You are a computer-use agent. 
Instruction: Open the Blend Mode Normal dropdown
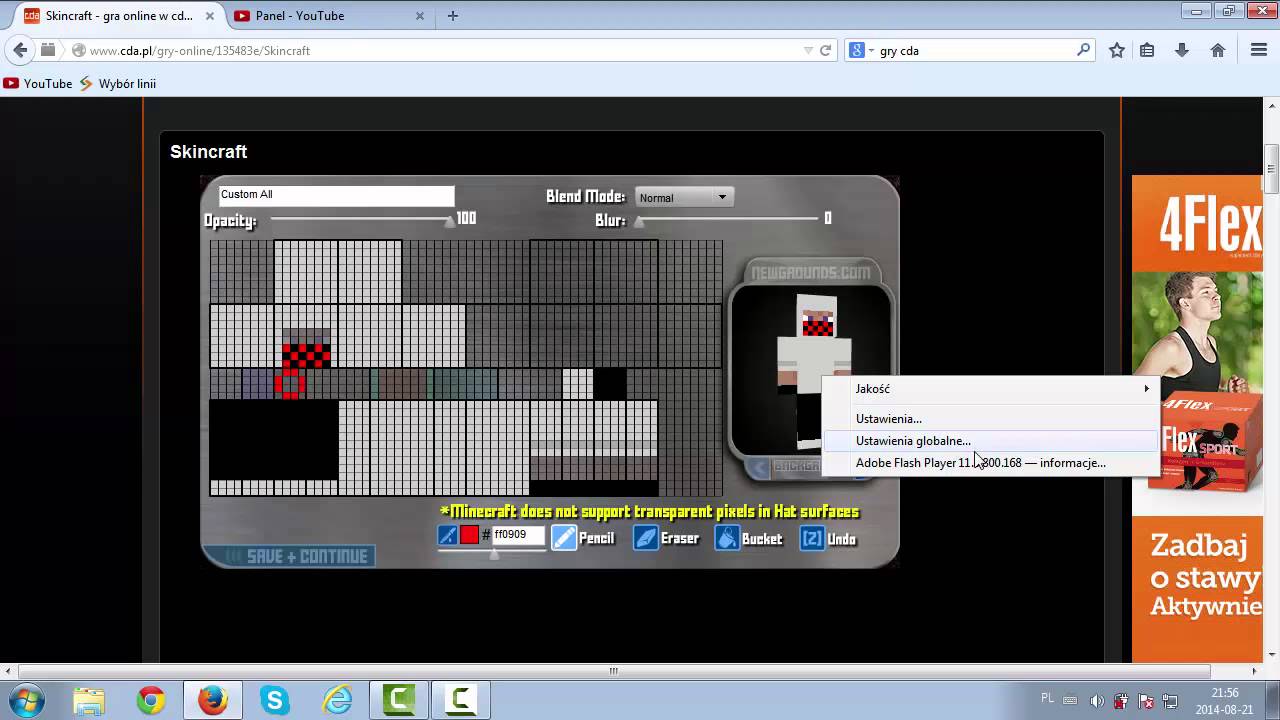pos(684,197)
